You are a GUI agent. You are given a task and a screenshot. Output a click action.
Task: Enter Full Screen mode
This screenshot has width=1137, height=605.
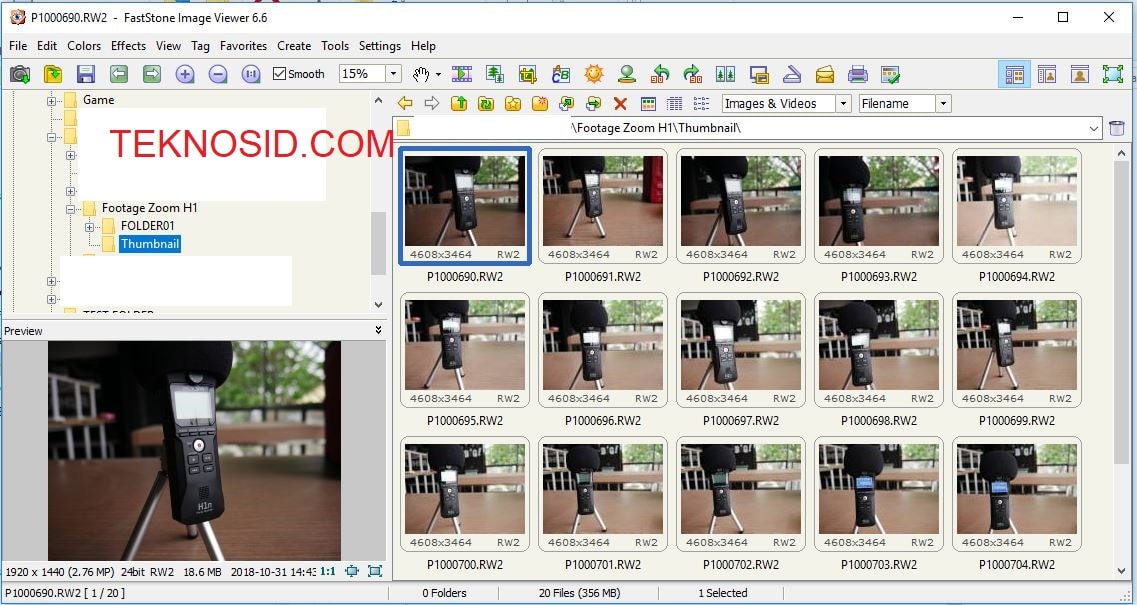(x=1112, y=74)
